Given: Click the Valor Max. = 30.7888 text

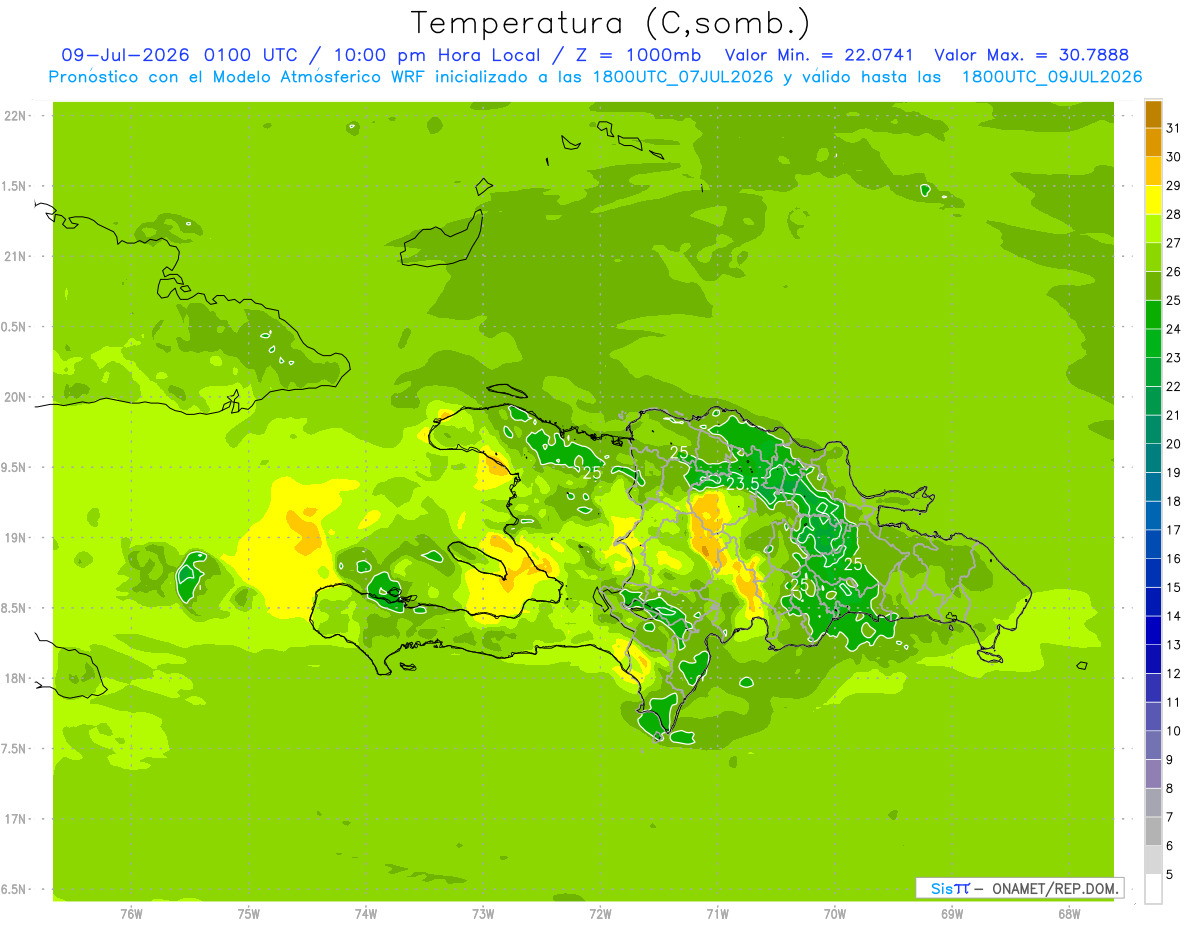Looking at the screenshot, I should tap(1031, 55).
